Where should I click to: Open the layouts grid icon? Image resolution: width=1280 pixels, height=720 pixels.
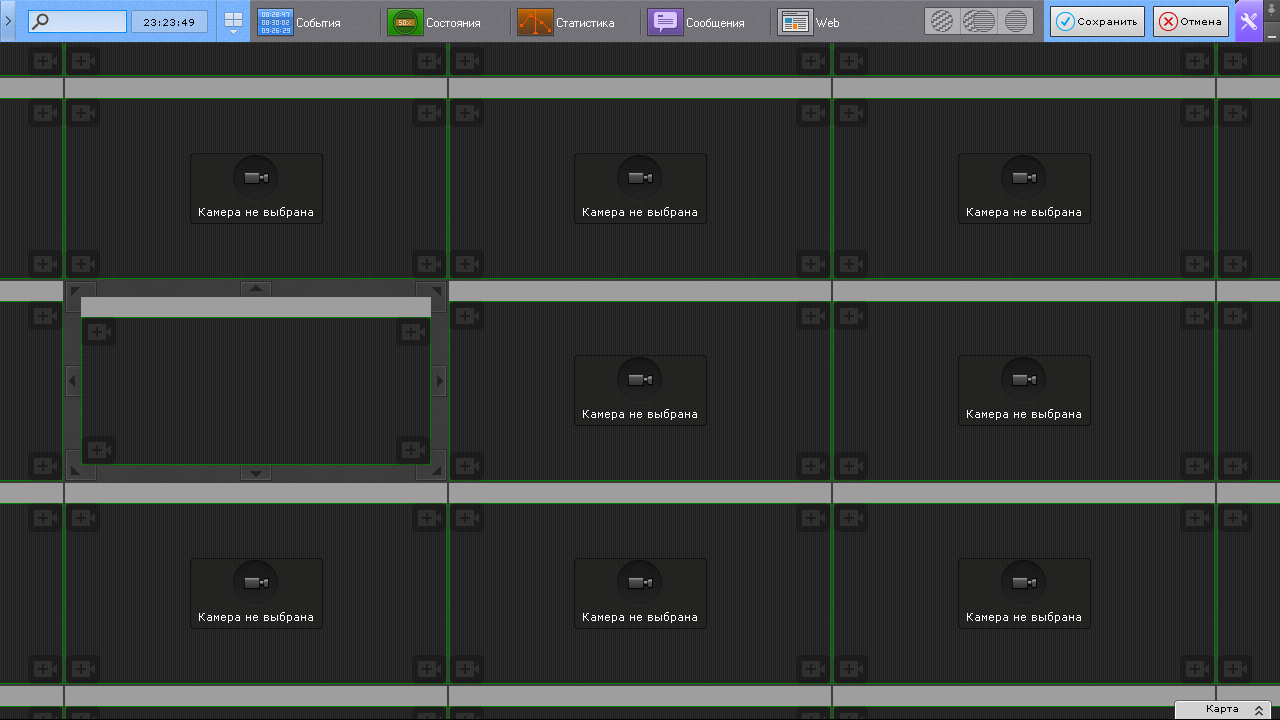click(233, 19)
